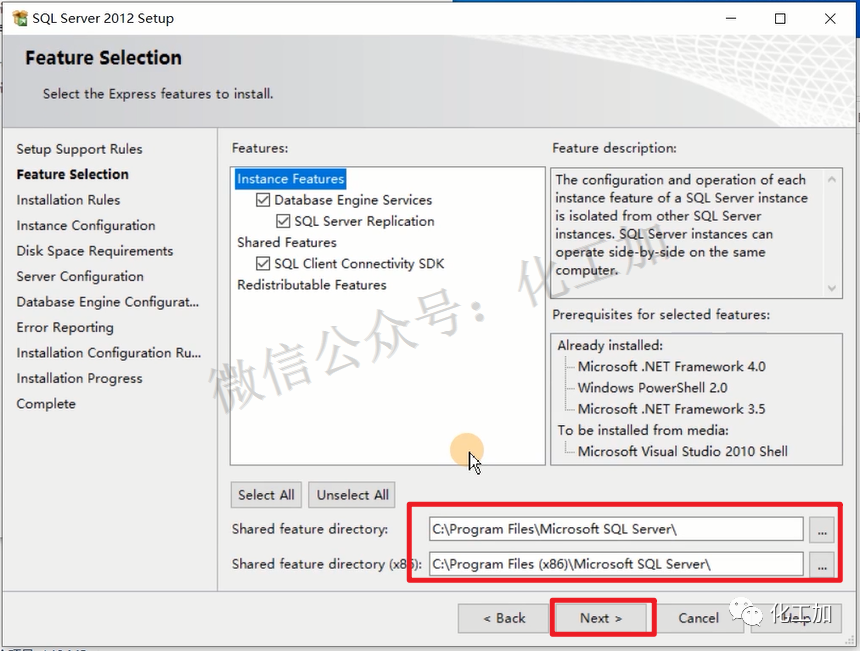860x651 pixels.
Task: Select Redistributable Features tree node
Action: coord(312,285)
